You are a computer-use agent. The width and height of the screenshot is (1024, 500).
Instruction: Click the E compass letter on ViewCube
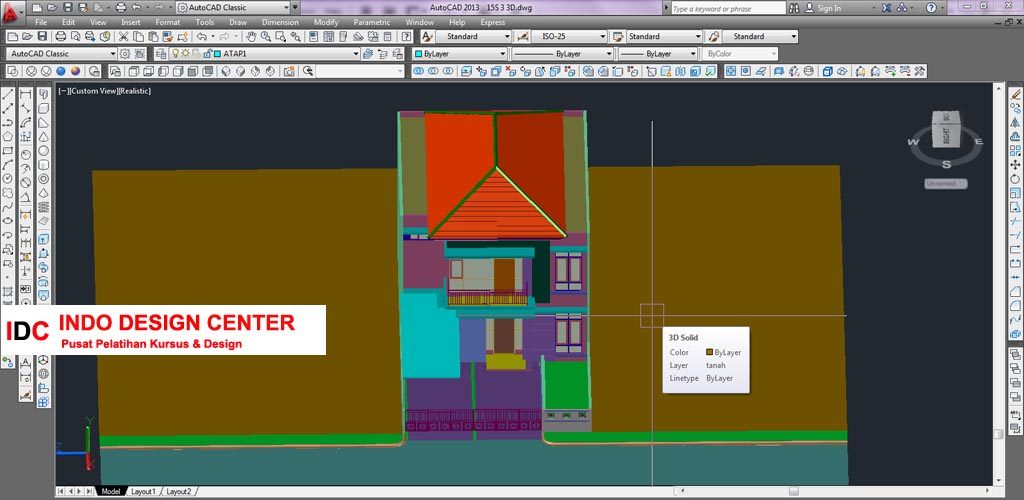coord(978,142)
